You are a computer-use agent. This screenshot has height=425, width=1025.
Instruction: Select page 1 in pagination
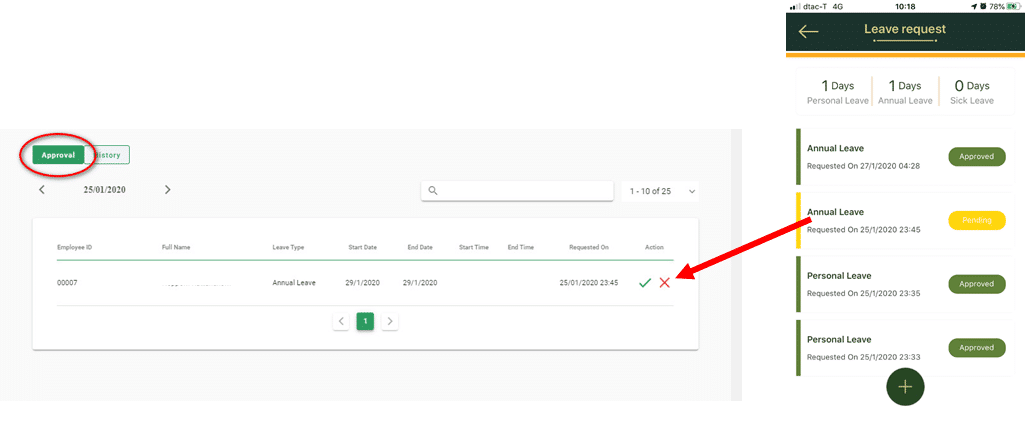click(x=365, y=321)
